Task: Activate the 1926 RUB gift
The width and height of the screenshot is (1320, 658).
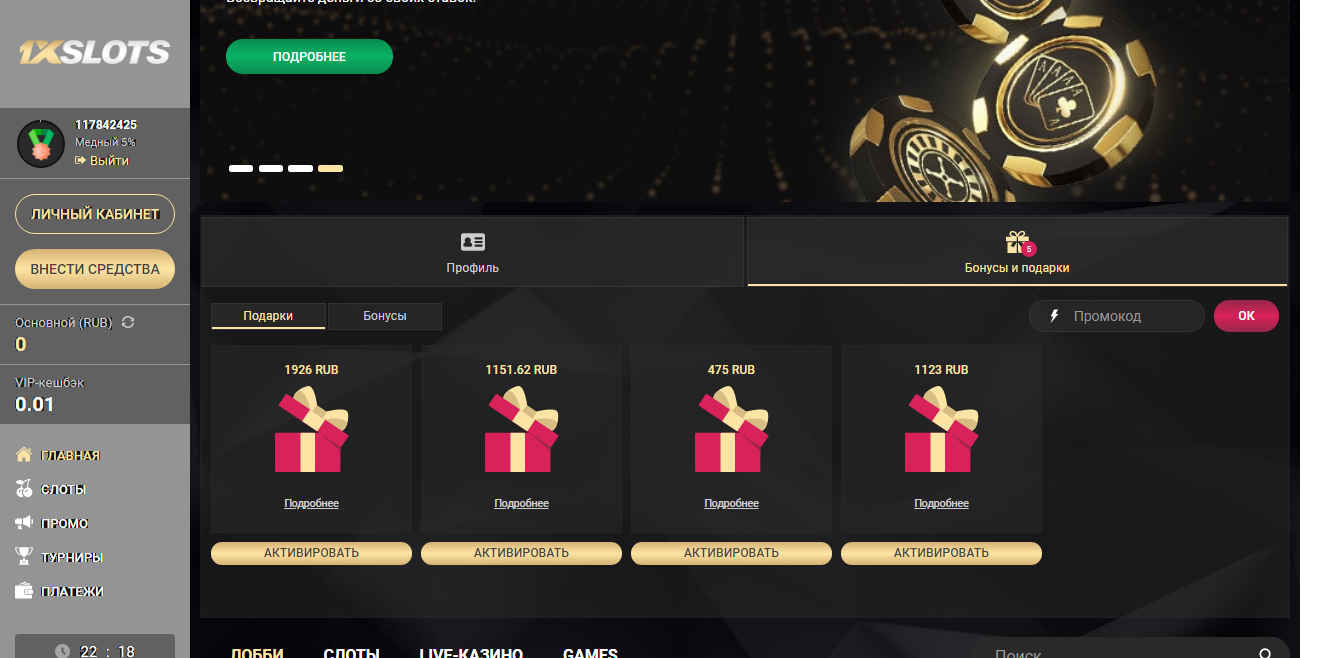Action: point(311,553)
